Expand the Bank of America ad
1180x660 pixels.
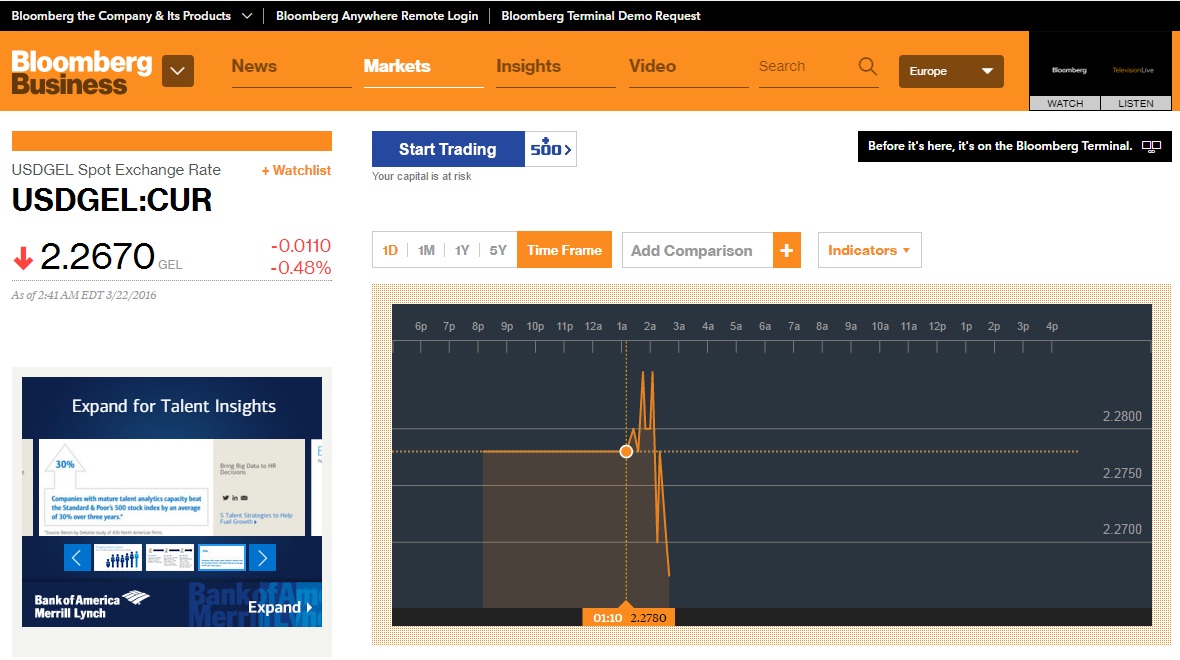(280, 607)
